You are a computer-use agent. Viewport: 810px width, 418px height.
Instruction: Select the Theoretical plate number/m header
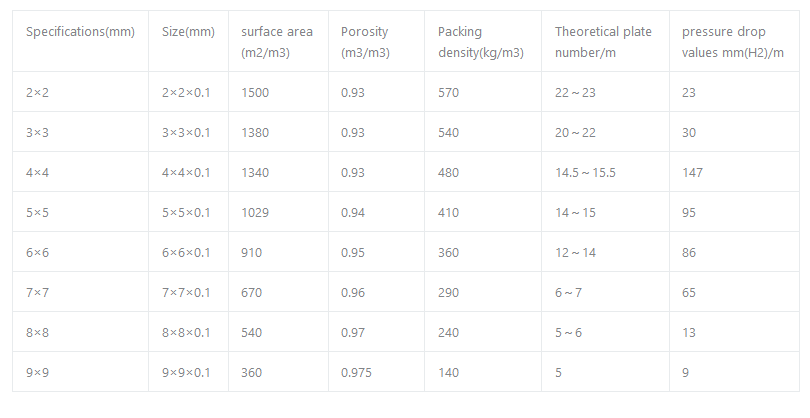[x=603, y=42]
